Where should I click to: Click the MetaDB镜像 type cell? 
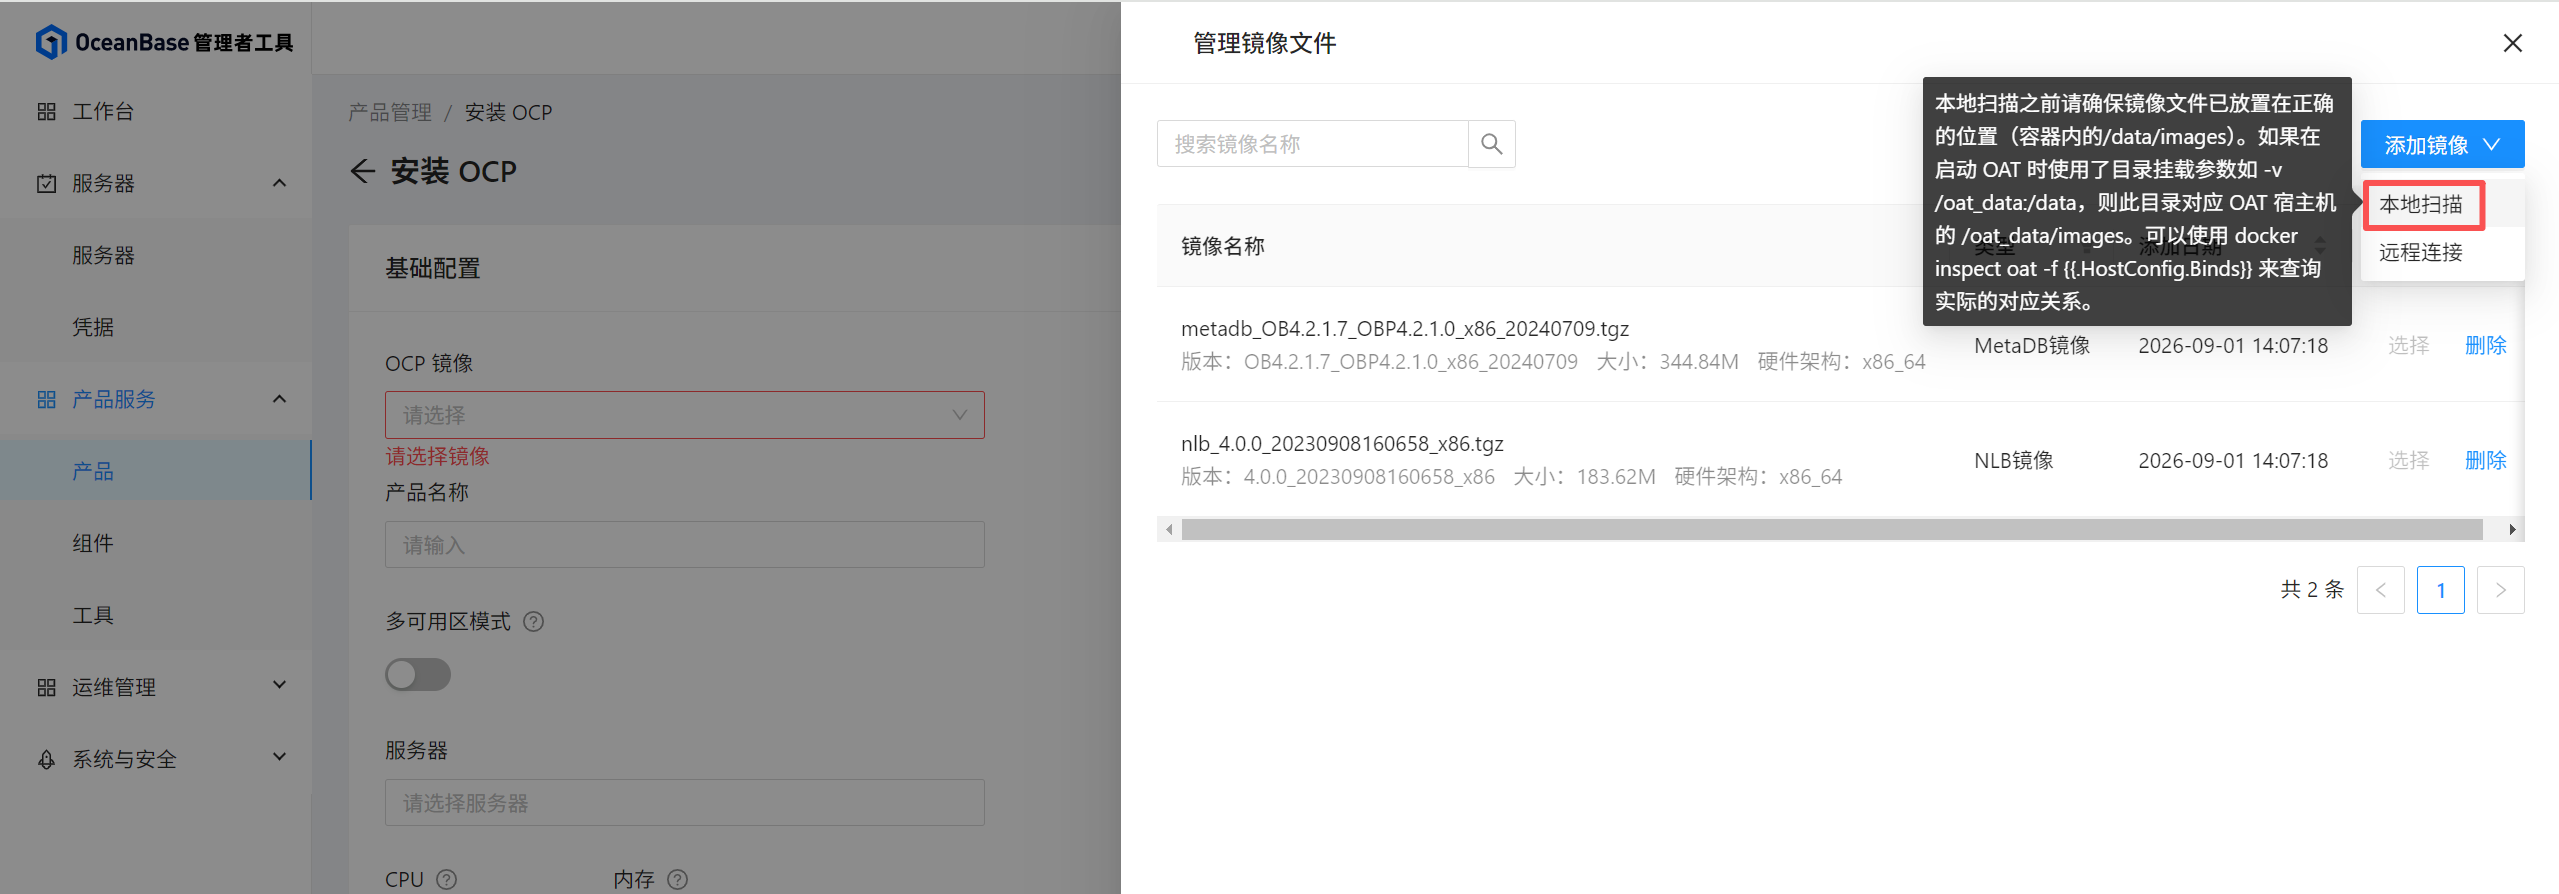point(2032,345)
